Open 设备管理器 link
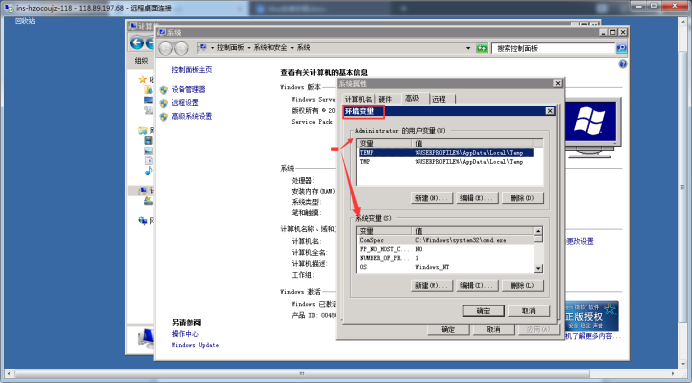 coord(188,90)
